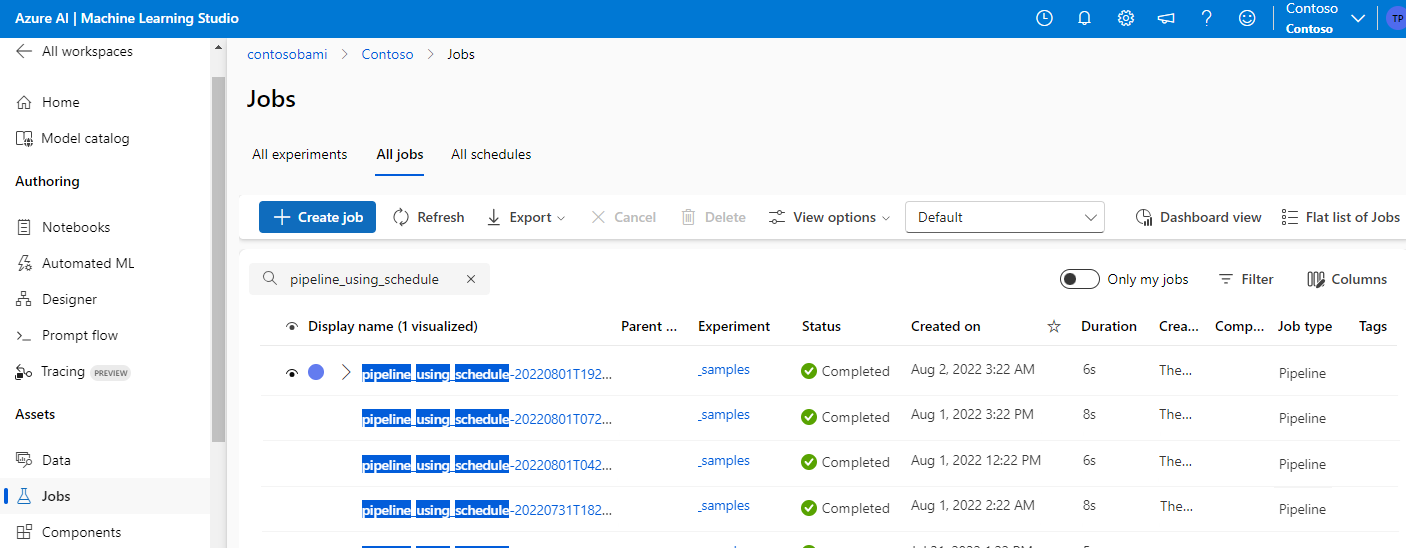Sort by Created on column header

(x=945, y=326)
